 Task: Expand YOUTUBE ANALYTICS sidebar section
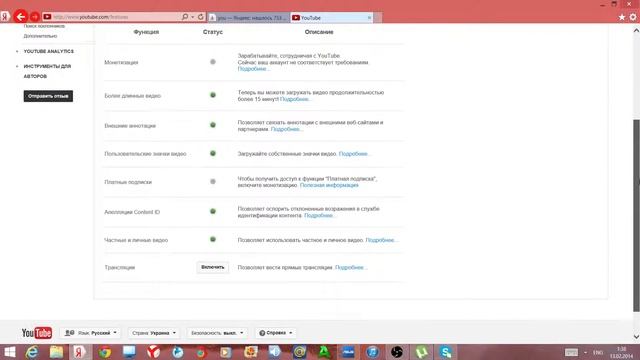coord(49,51)
